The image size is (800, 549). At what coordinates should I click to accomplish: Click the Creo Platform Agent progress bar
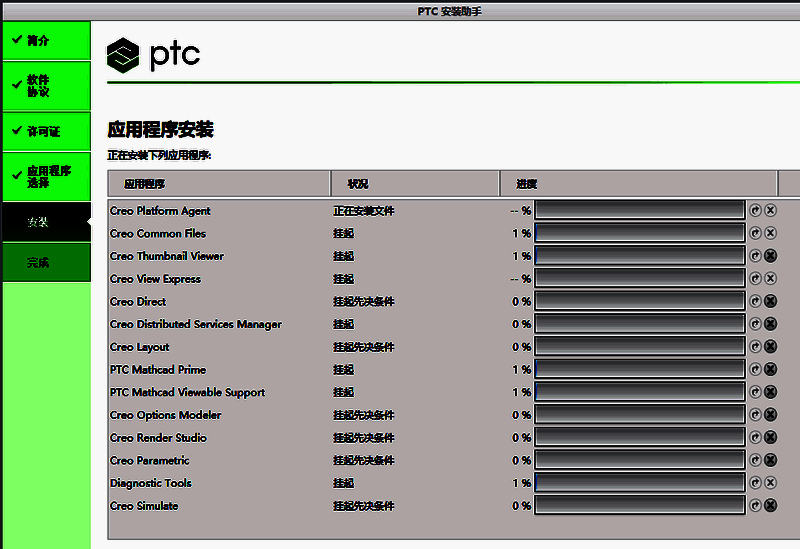point(640,211)
